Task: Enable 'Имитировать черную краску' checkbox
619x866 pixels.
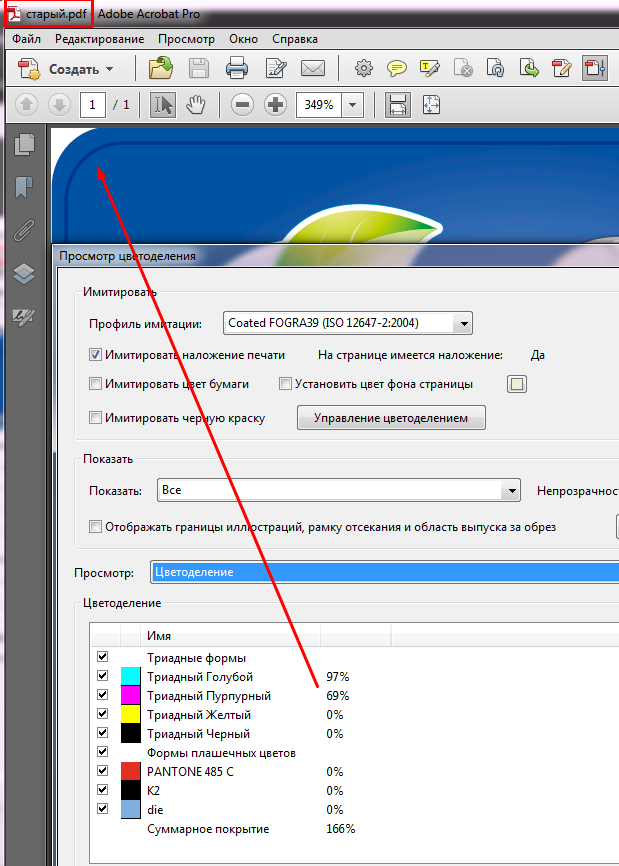Action: 96,418
